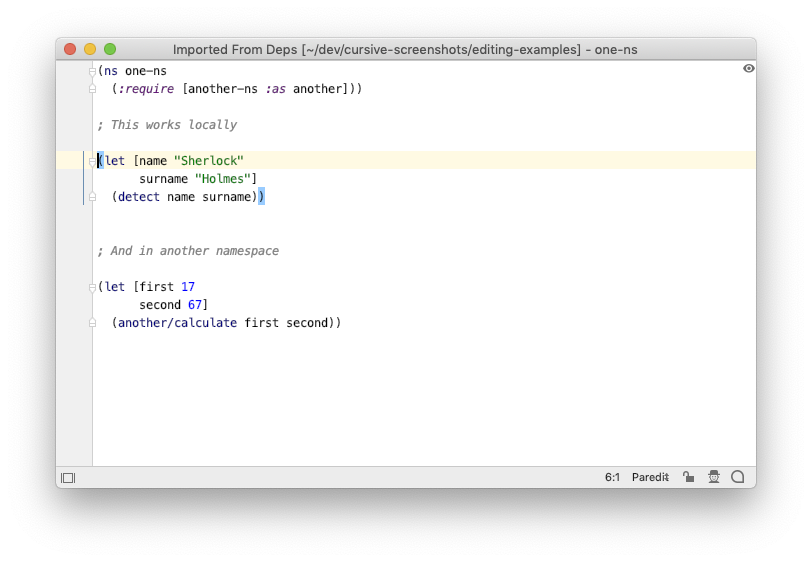Image resolution: width=812 pixels, height=562 pixels.
Task: Collapse the ns one-ns form fold marker
Action: (x=92, y=71)
